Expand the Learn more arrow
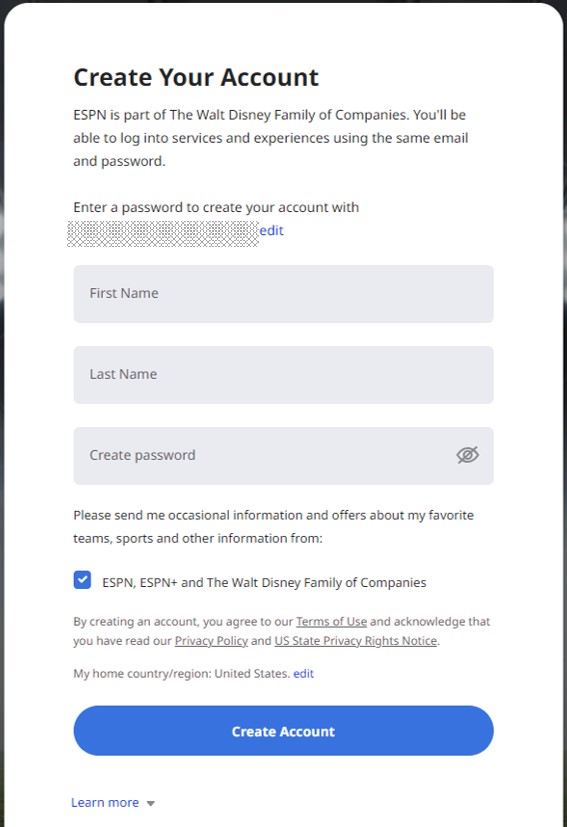The image size is (567, 827). coord(151,803)
